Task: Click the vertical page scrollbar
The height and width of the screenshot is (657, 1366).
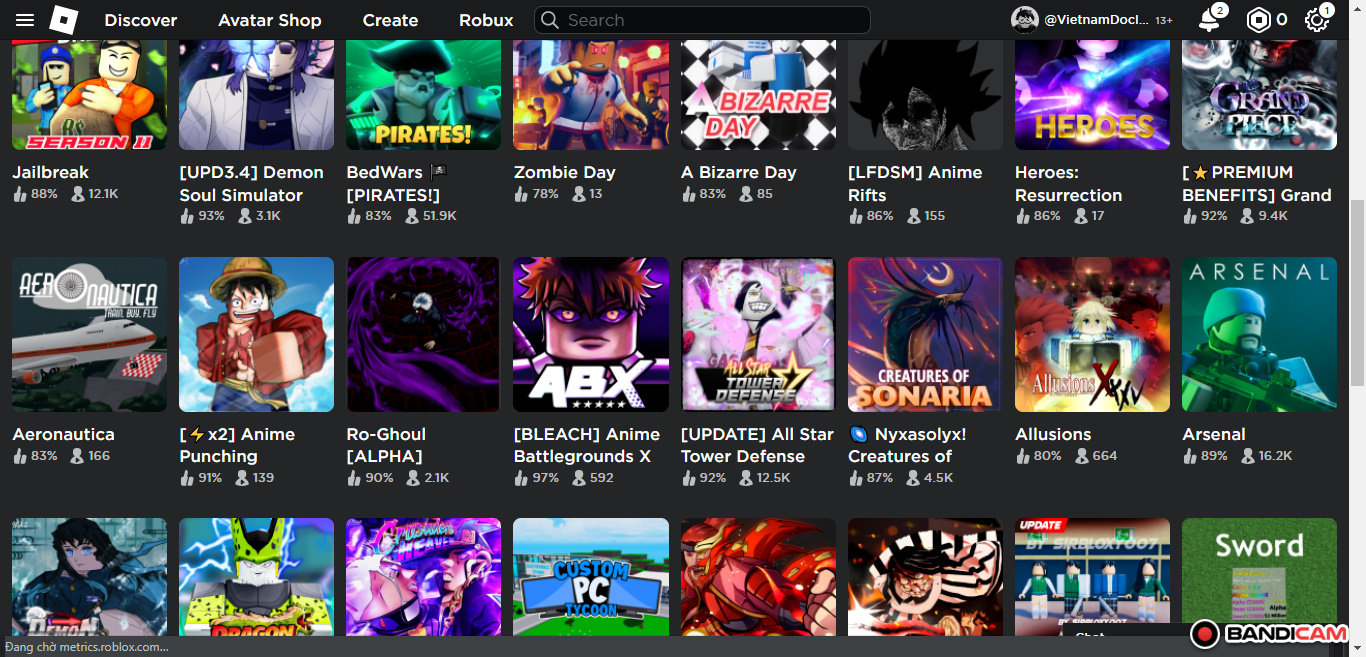Action: 1357,290
